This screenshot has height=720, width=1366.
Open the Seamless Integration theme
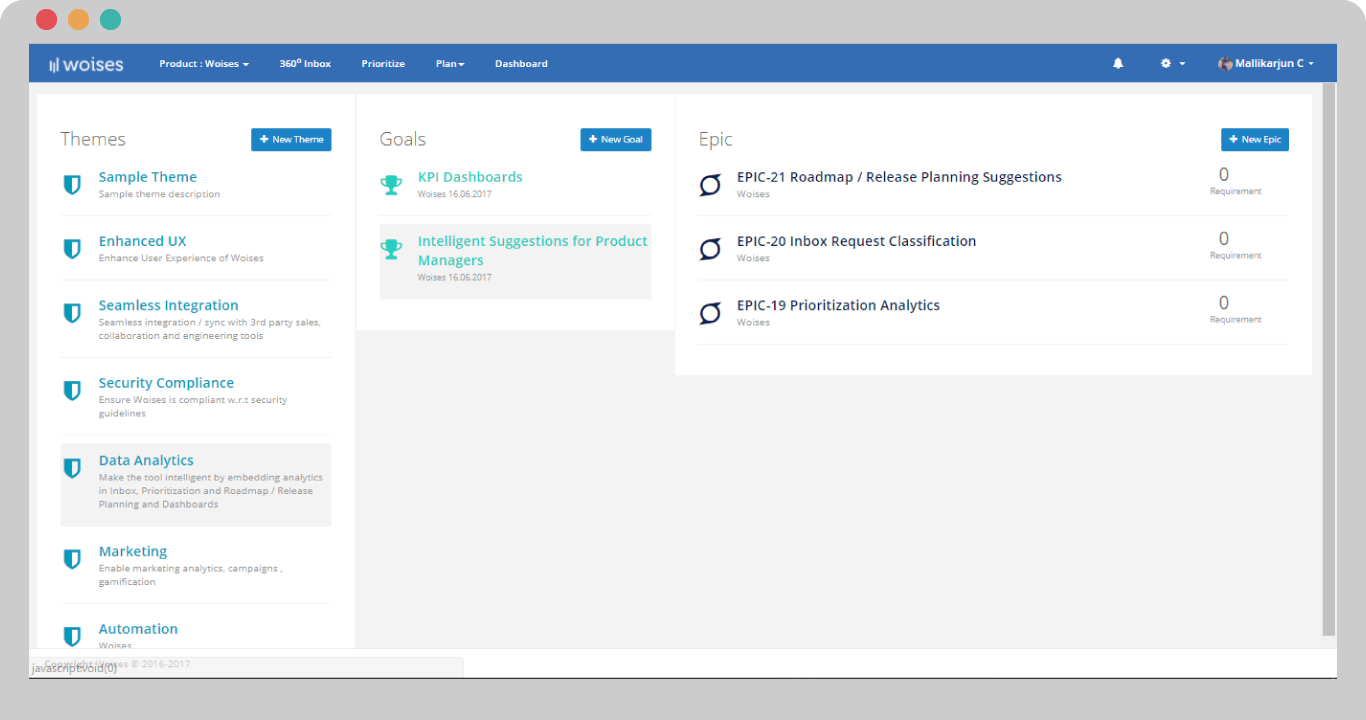click(169, 305)
